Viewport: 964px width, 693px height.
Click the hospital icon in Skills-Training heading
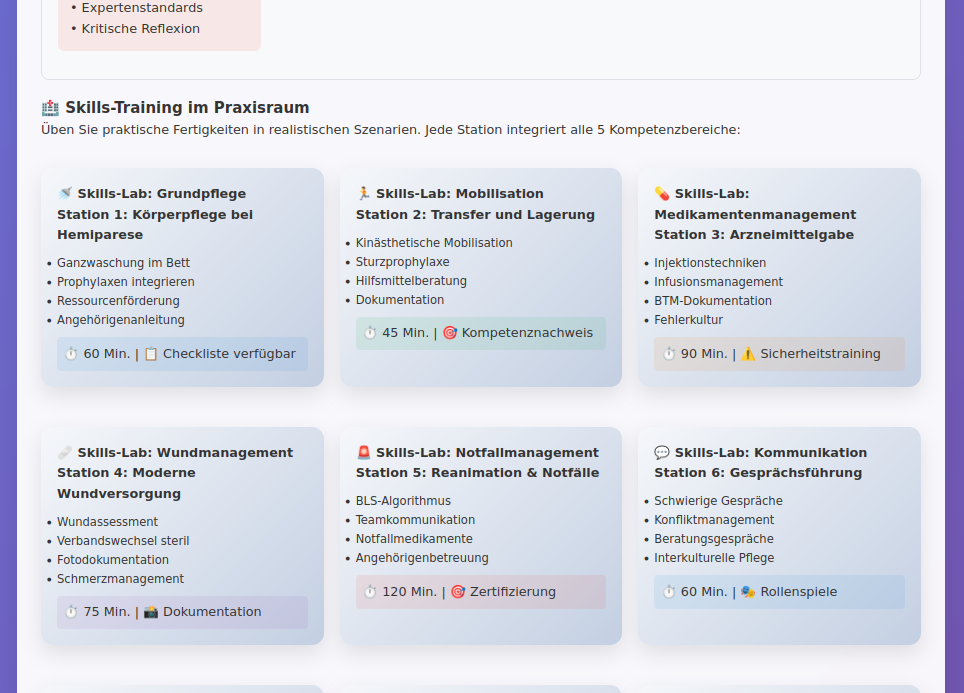(50, 108)
